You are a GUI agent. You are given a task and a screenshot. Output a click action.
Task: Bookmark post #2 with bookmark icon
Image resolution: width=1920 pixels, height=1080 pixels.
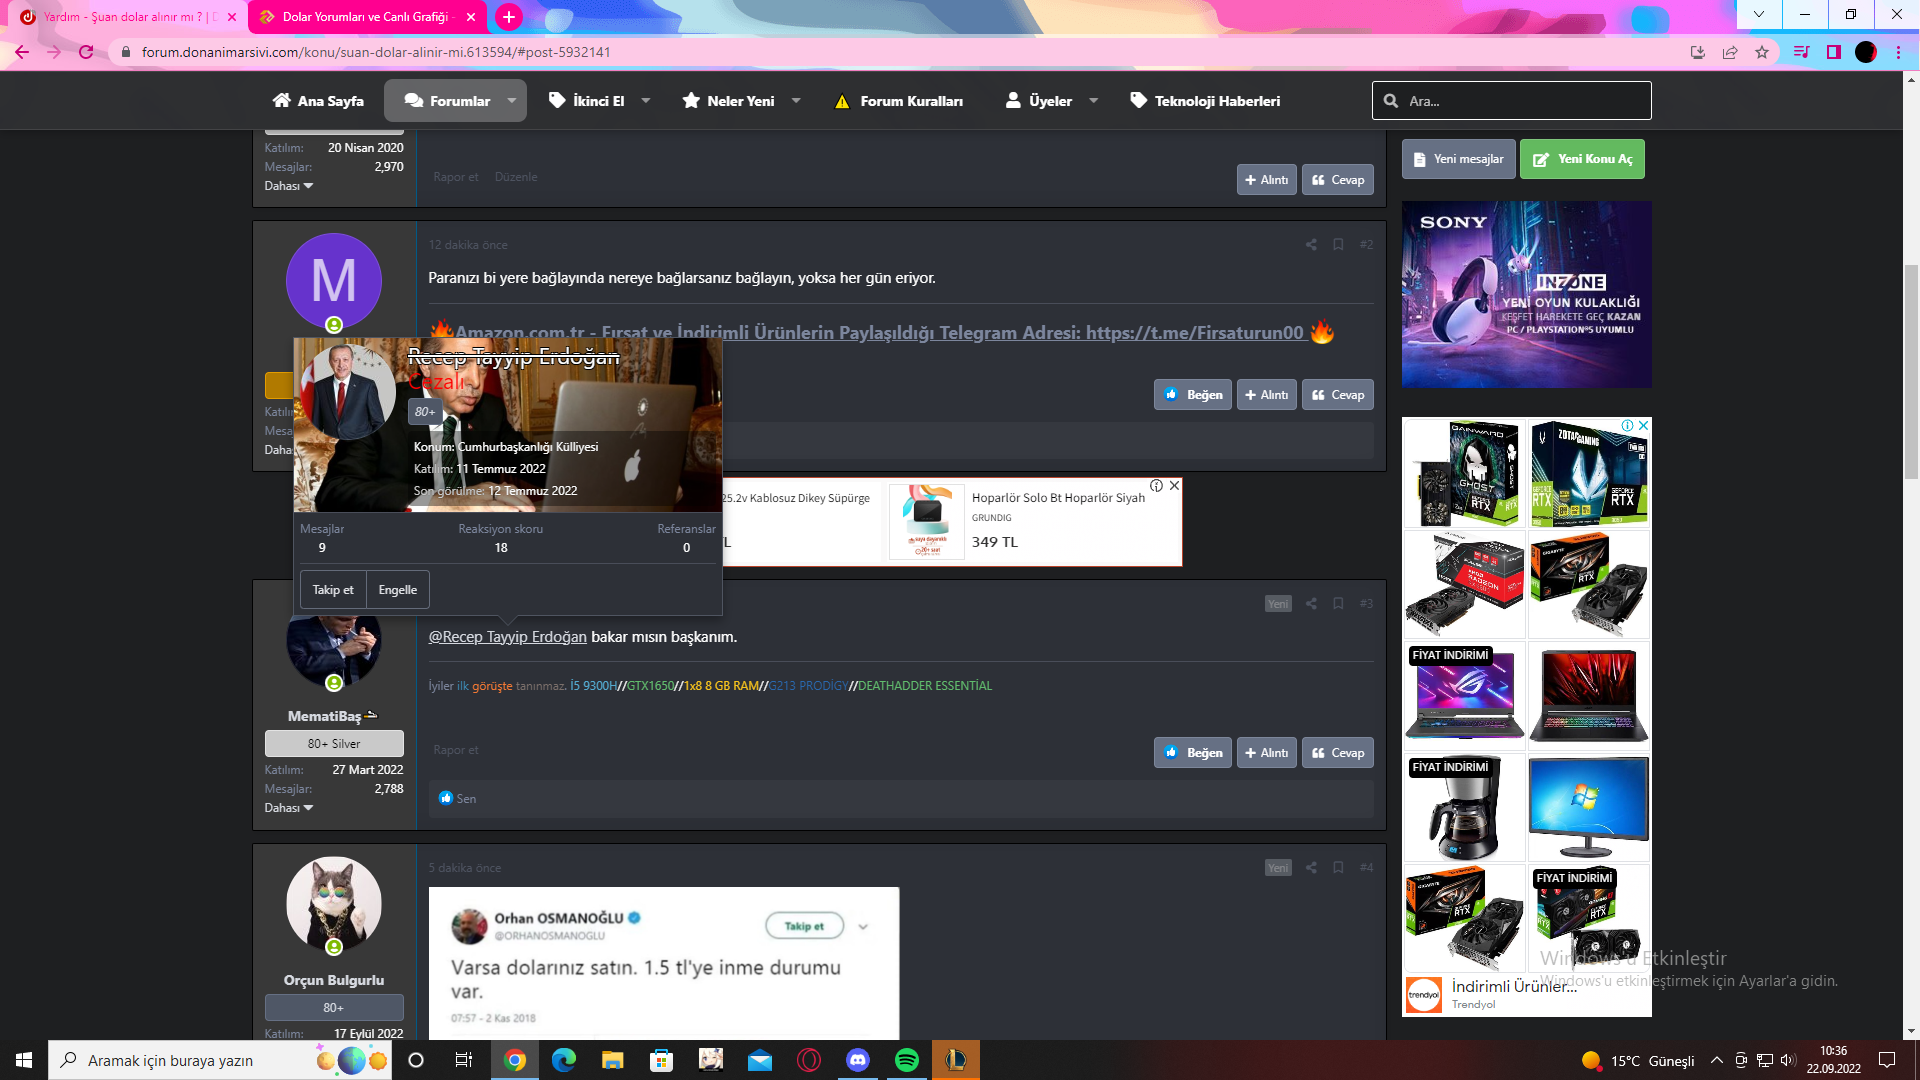(x=1338, y=245)
